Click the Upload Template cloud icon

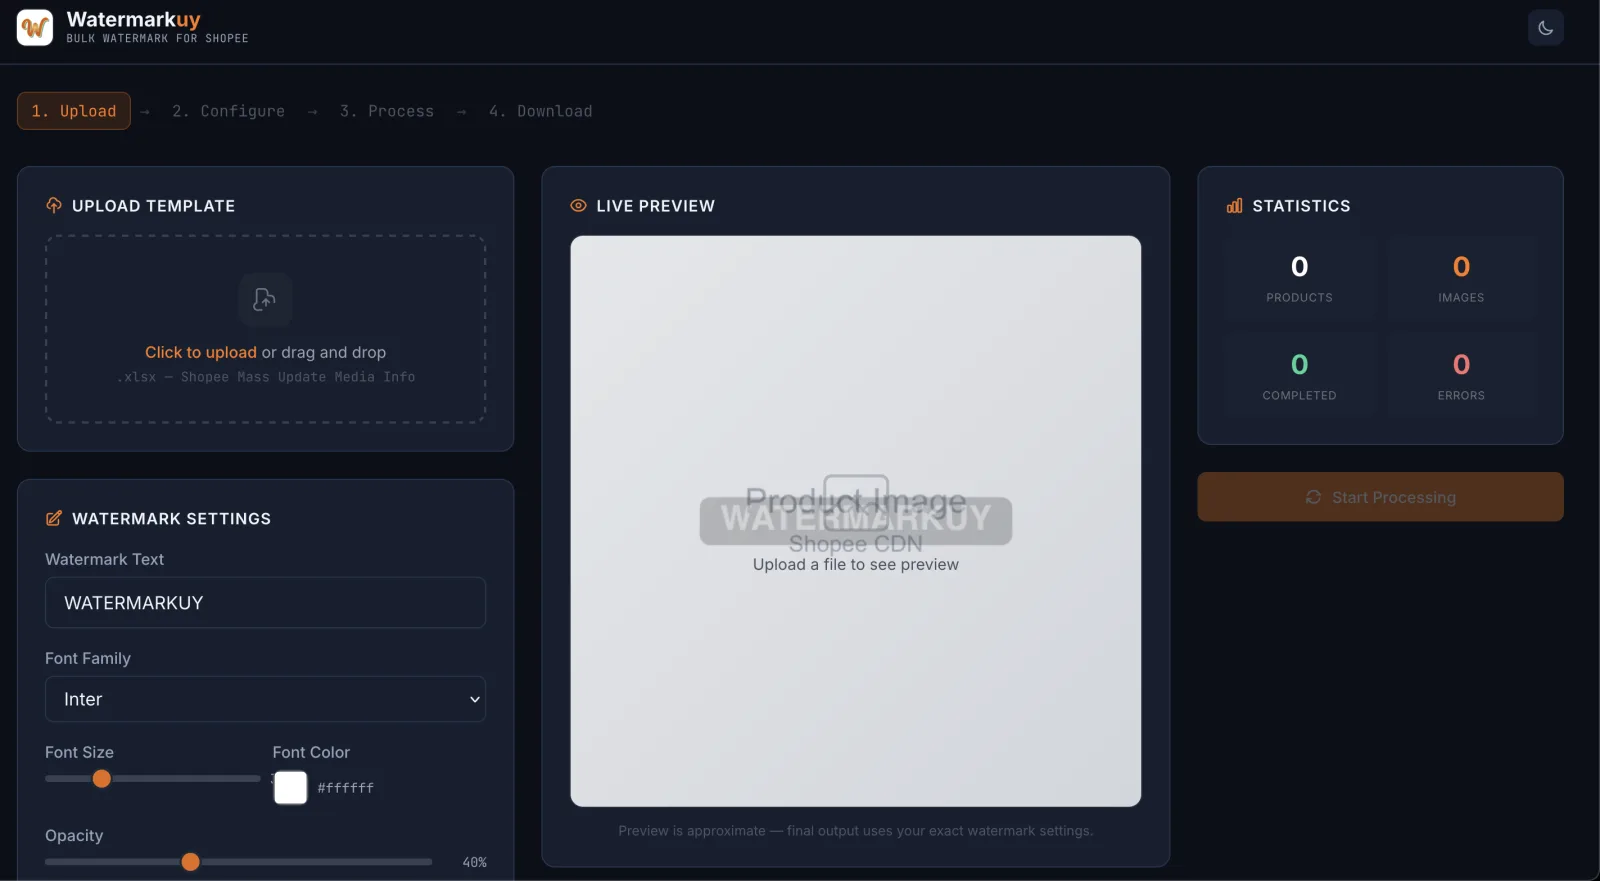click(54, 205)
